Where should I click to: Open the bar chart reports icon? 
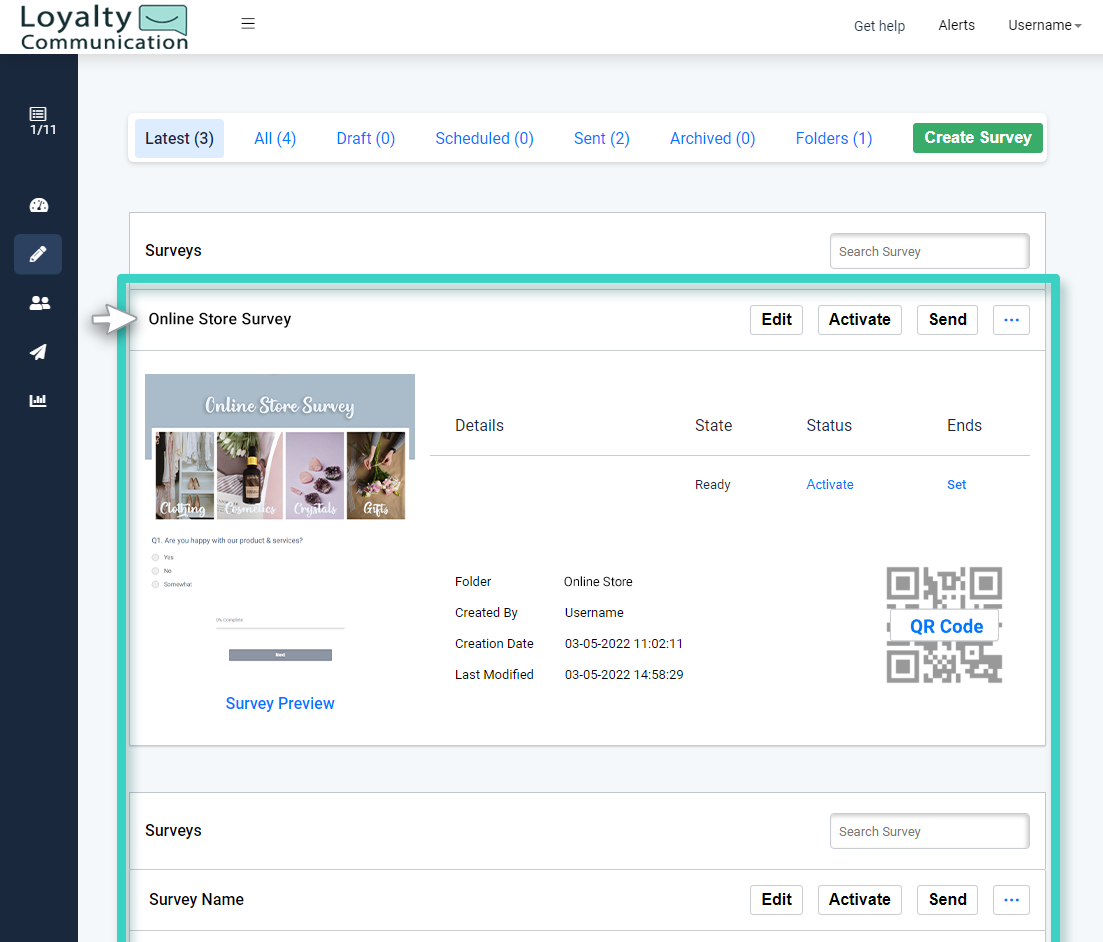(x=38, y=400)
